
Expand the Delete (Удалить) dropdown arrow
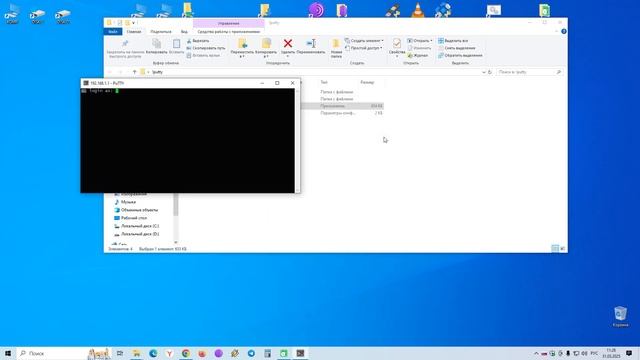(288, 56)
